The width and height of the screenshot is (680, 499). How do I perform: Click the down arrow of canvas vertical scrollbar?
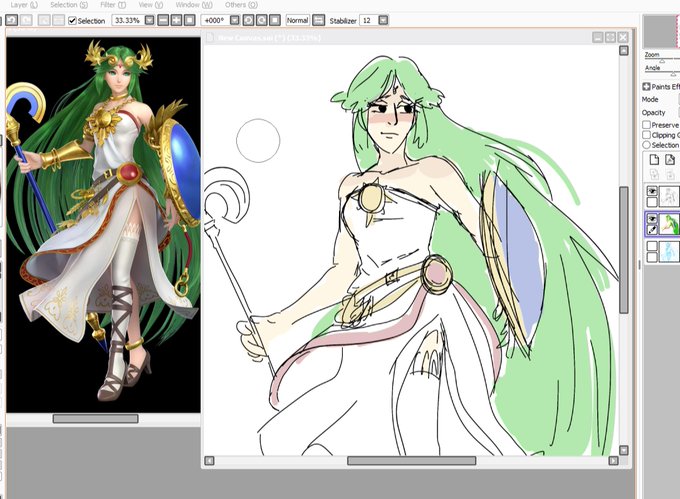pyautogui.click(x=624, y=450)
